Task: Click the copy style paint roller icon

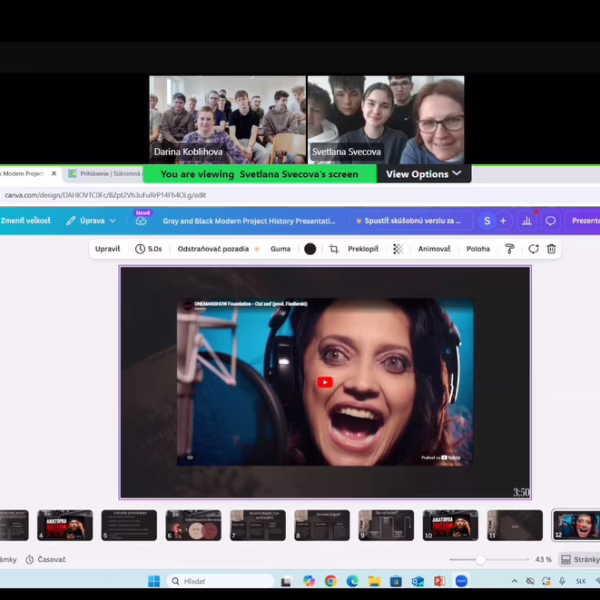Action: point(510,249)
